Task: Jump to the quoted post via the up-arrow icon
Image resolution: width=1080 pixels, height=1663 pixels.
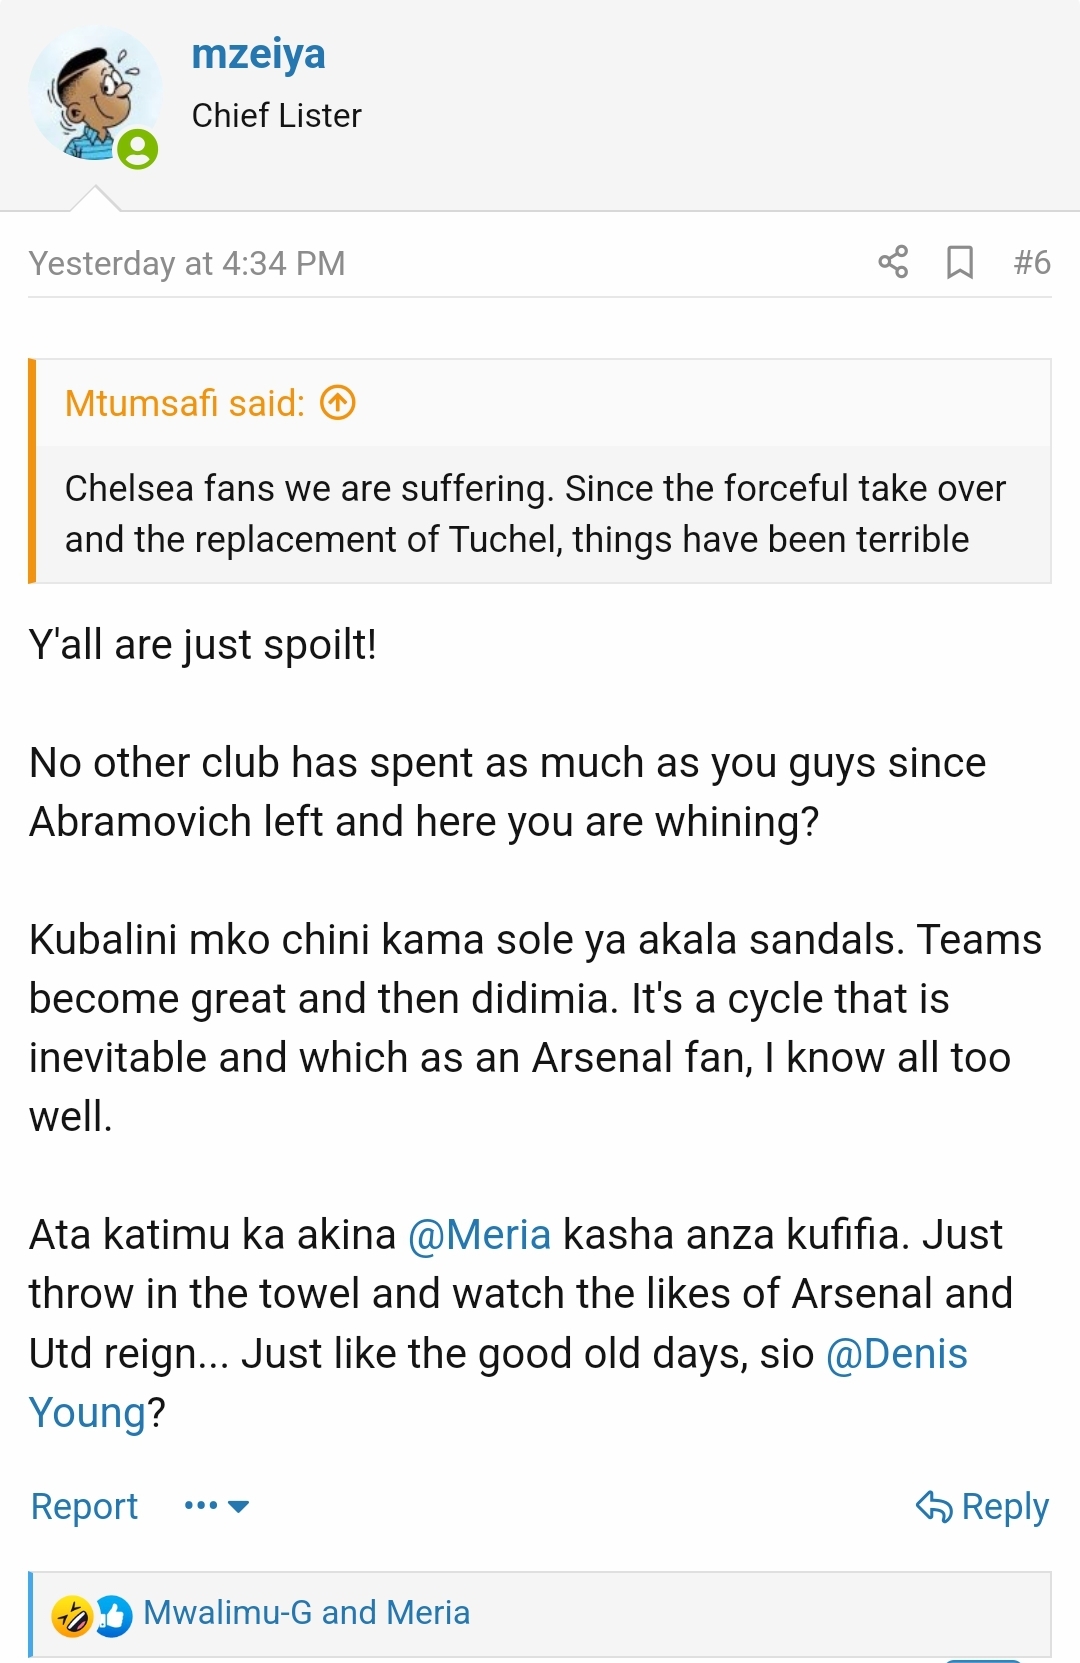Action: coord(338,403)
